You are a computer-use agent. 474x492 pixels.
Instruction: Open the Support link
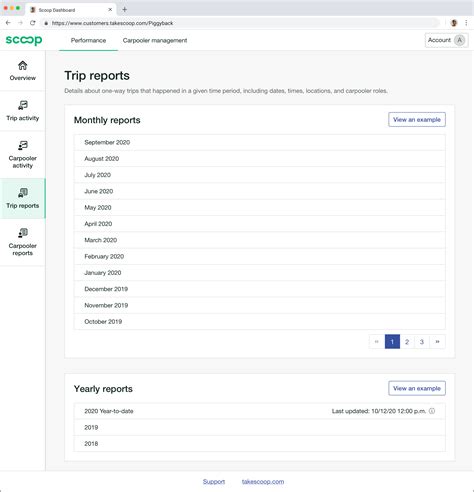coord(214,482)
